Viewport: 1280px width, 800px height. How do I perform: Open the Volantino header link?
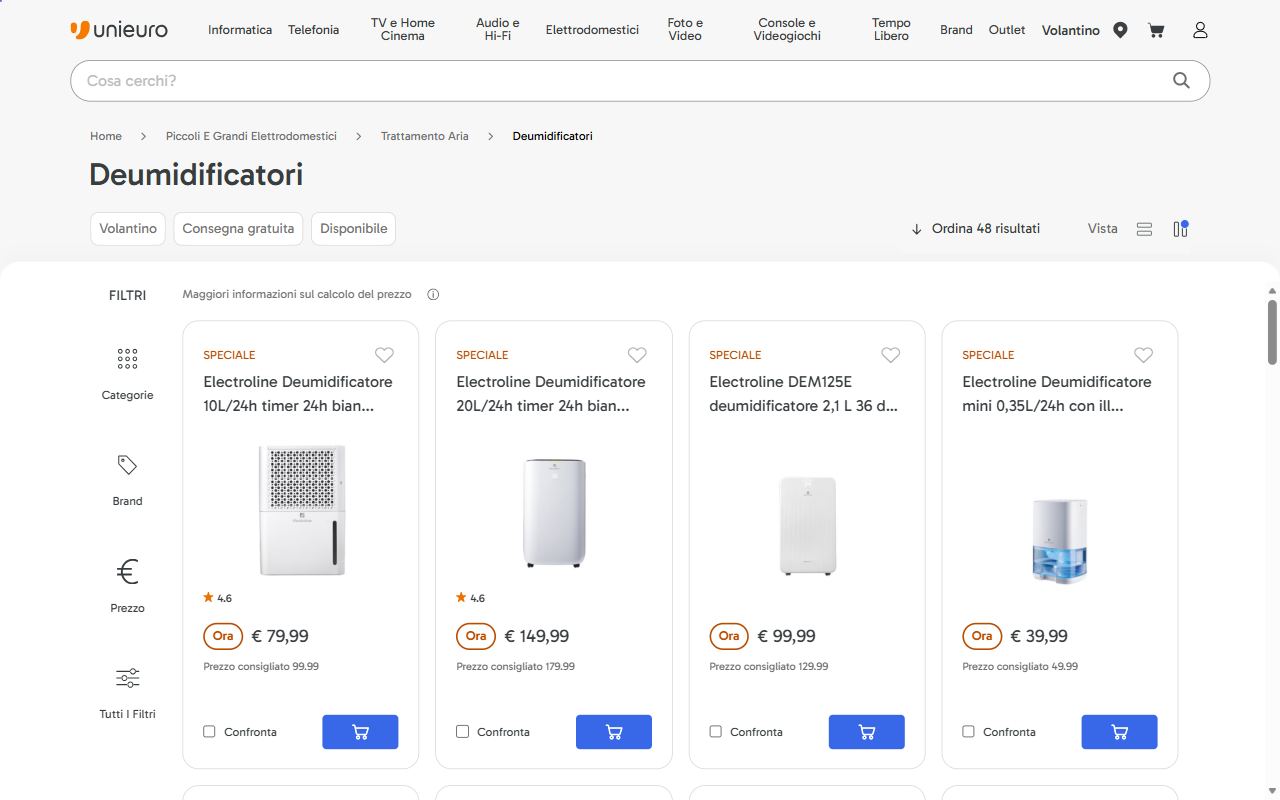coord(1071,30)
